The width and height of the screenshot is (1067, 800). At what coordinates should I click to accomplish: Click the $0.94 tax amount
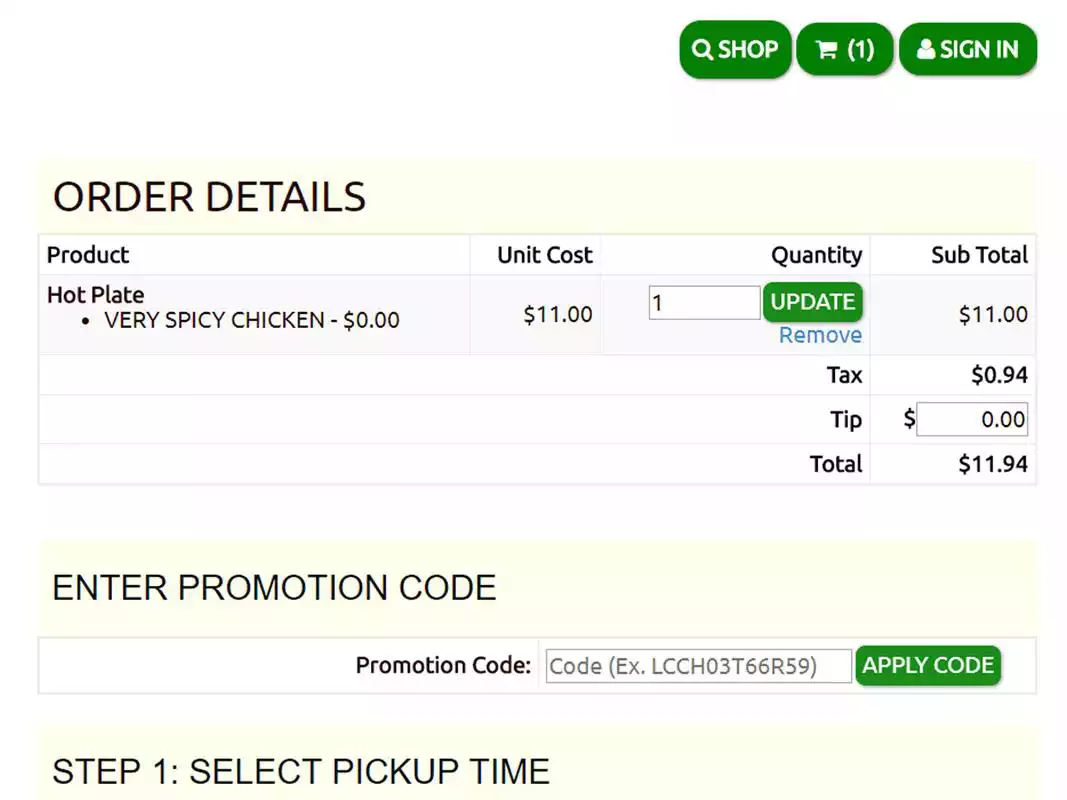(999, 375)
